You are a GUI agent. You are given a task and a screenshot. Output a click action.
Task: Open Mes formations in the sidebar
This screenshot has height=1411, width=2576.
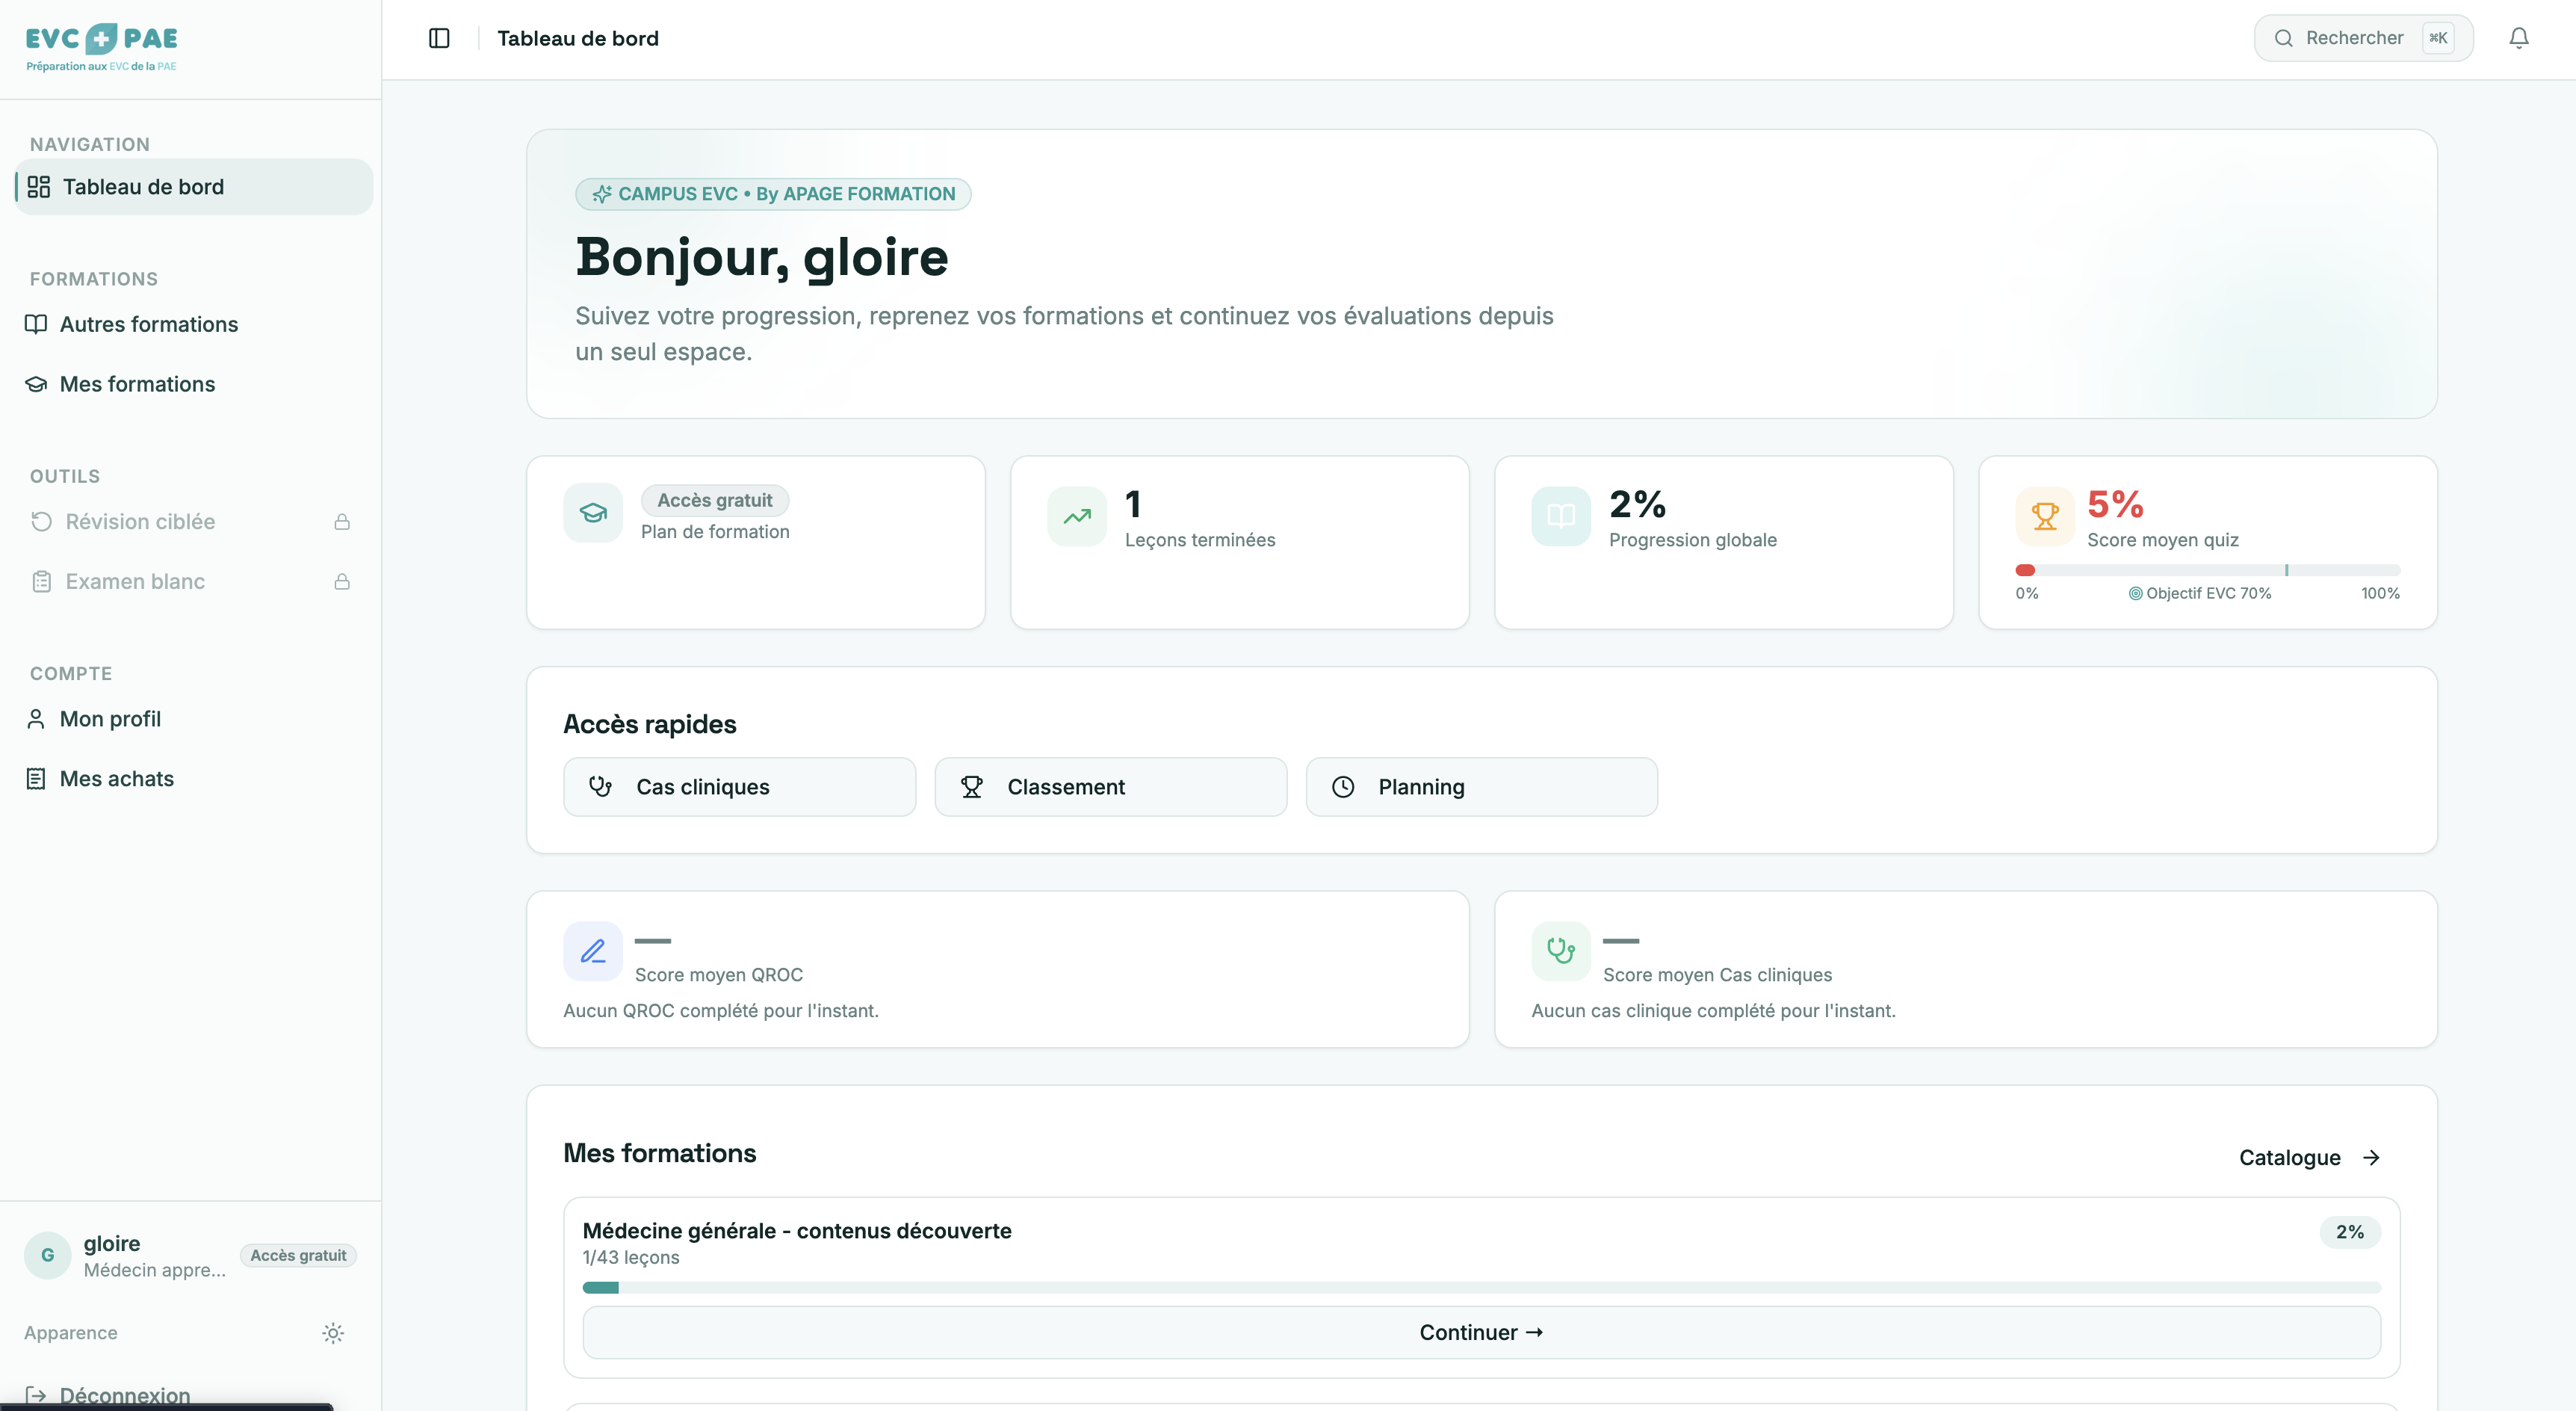[136, 384]
